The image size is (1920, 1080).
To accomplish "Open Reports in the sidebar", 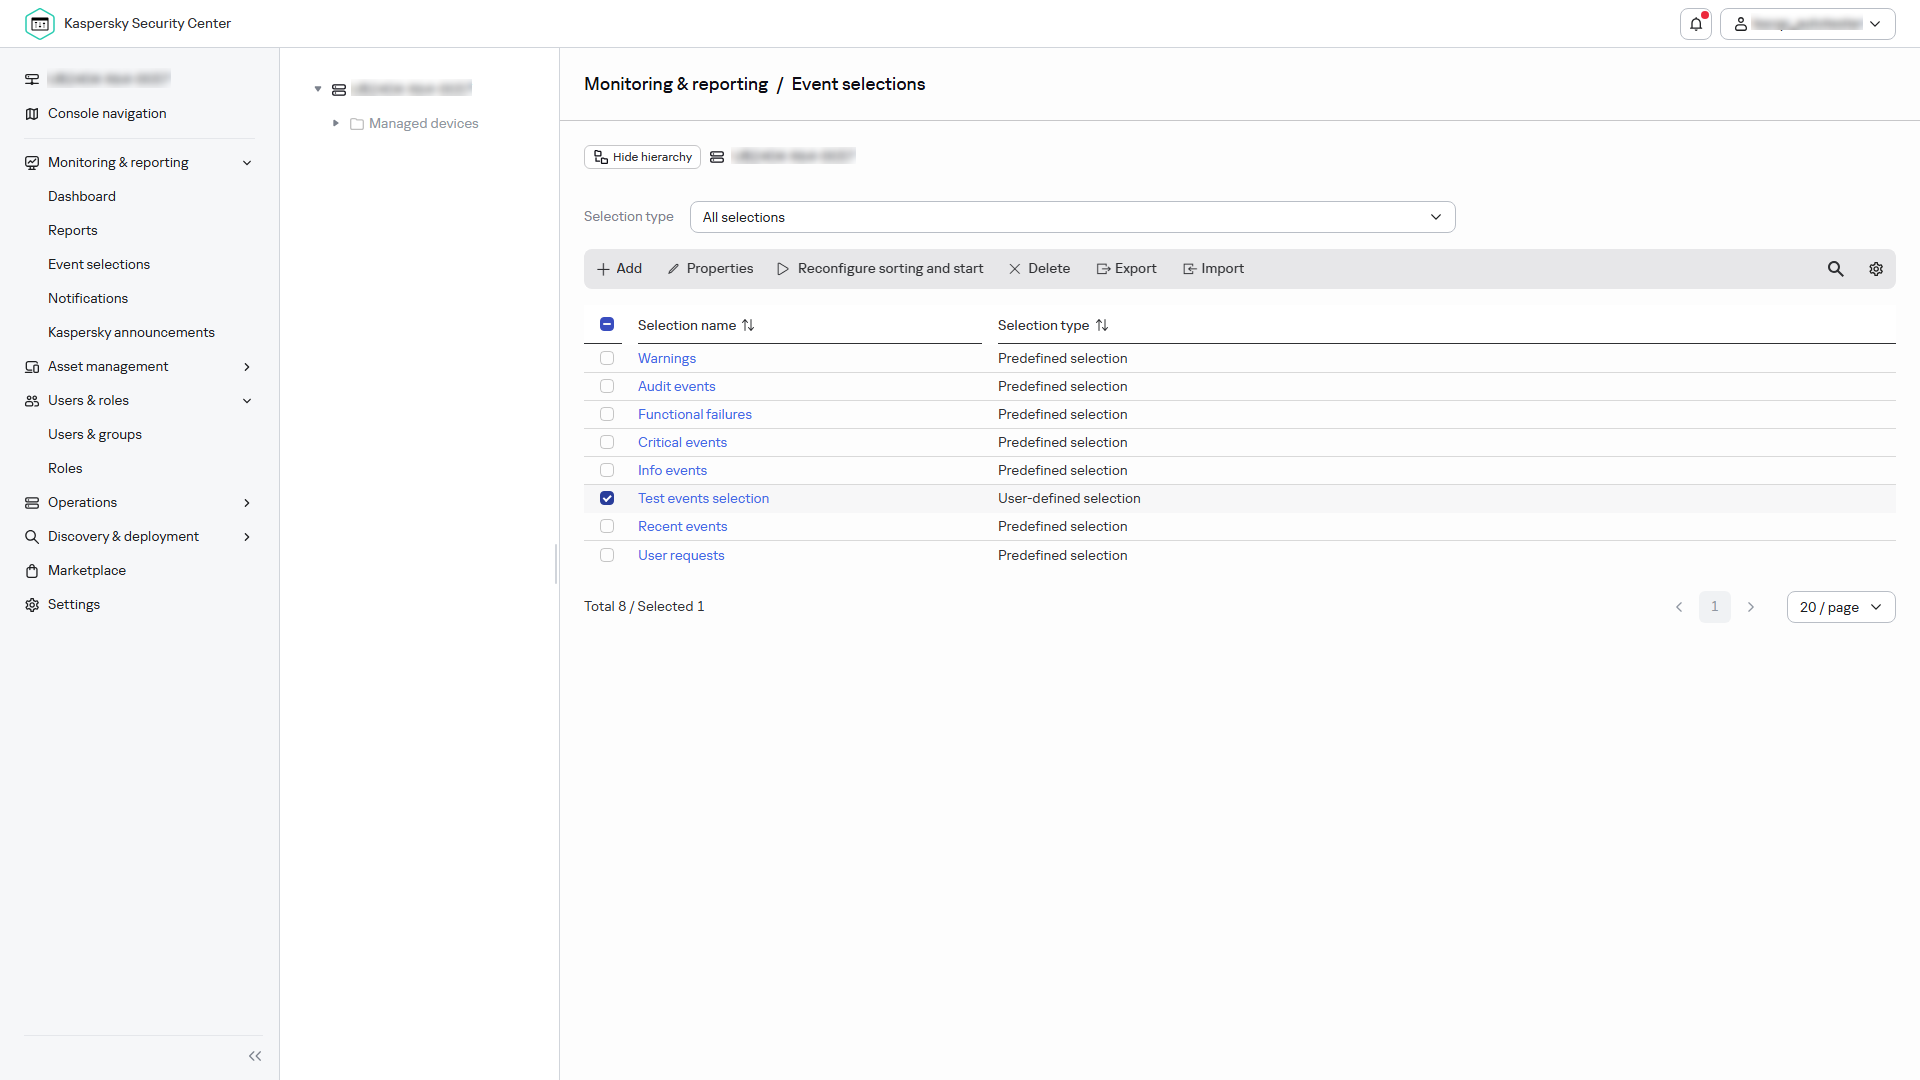I will coord(73,231).
